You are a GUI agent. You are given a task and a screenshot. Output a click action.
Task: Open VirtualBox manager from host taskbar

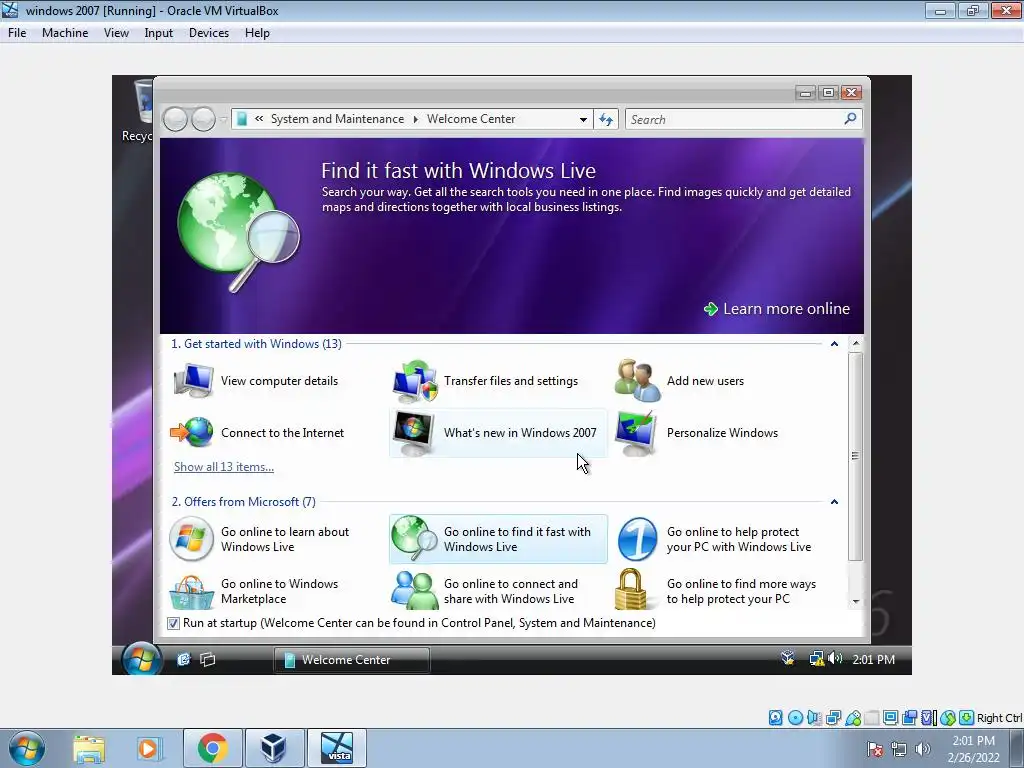274,748
